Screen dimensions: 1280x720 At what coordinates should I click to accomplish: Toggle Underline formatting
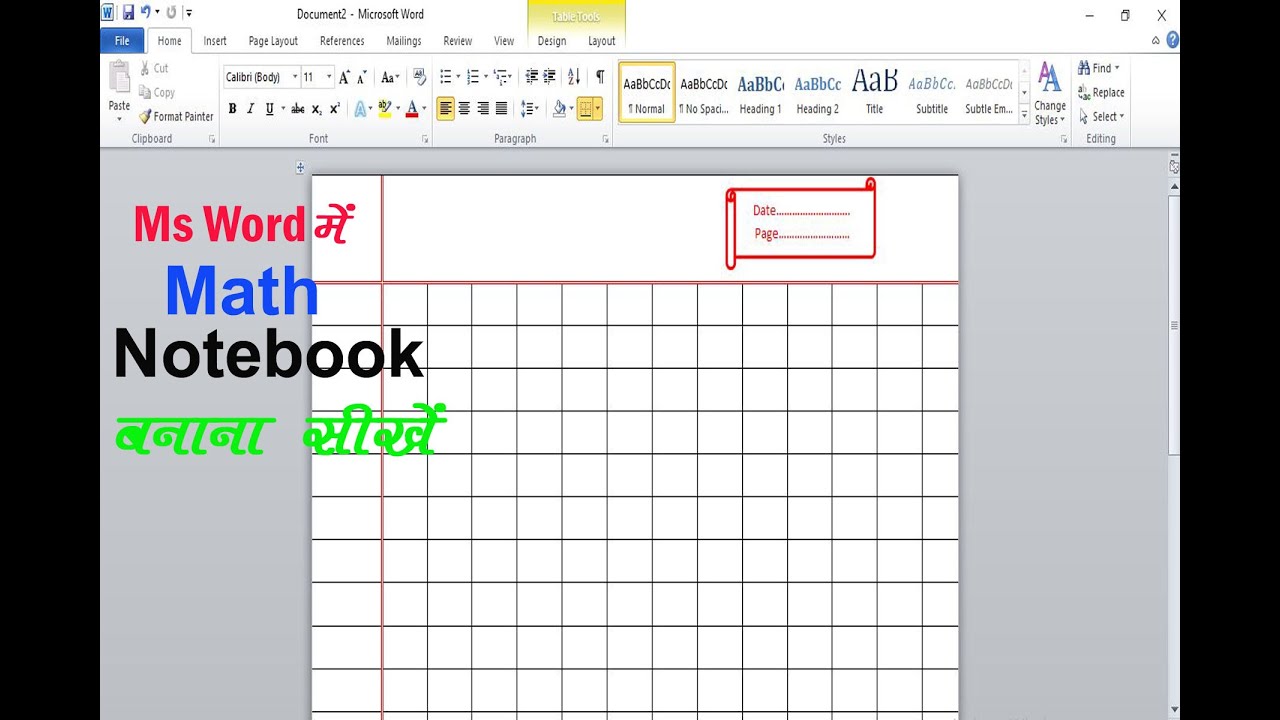269,109
